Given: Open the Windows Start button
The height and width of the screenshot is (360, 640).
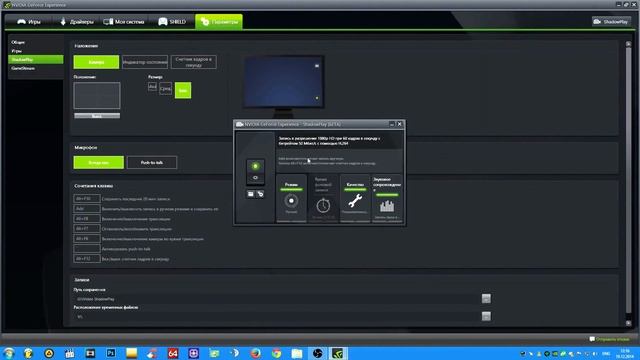Looking at the screenshot, I should tap(9, 353).
